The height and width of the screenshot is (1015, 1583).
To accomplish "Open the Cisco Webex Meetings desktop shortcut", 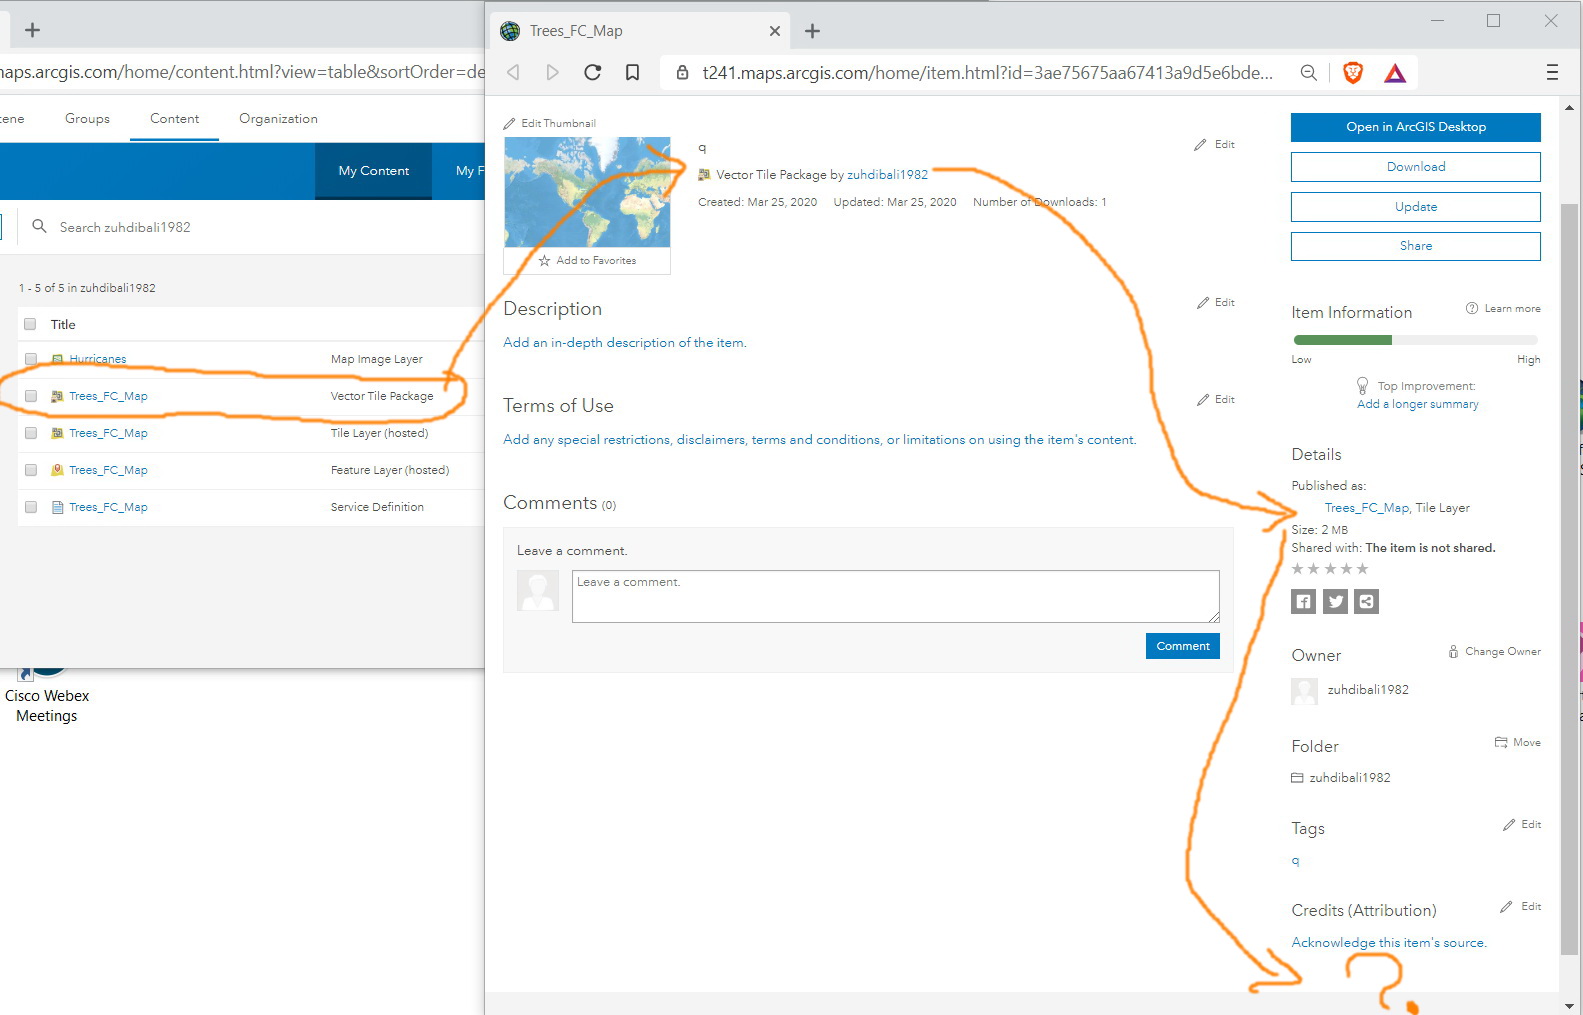I will pyautogui.click(x=46, y=695).
